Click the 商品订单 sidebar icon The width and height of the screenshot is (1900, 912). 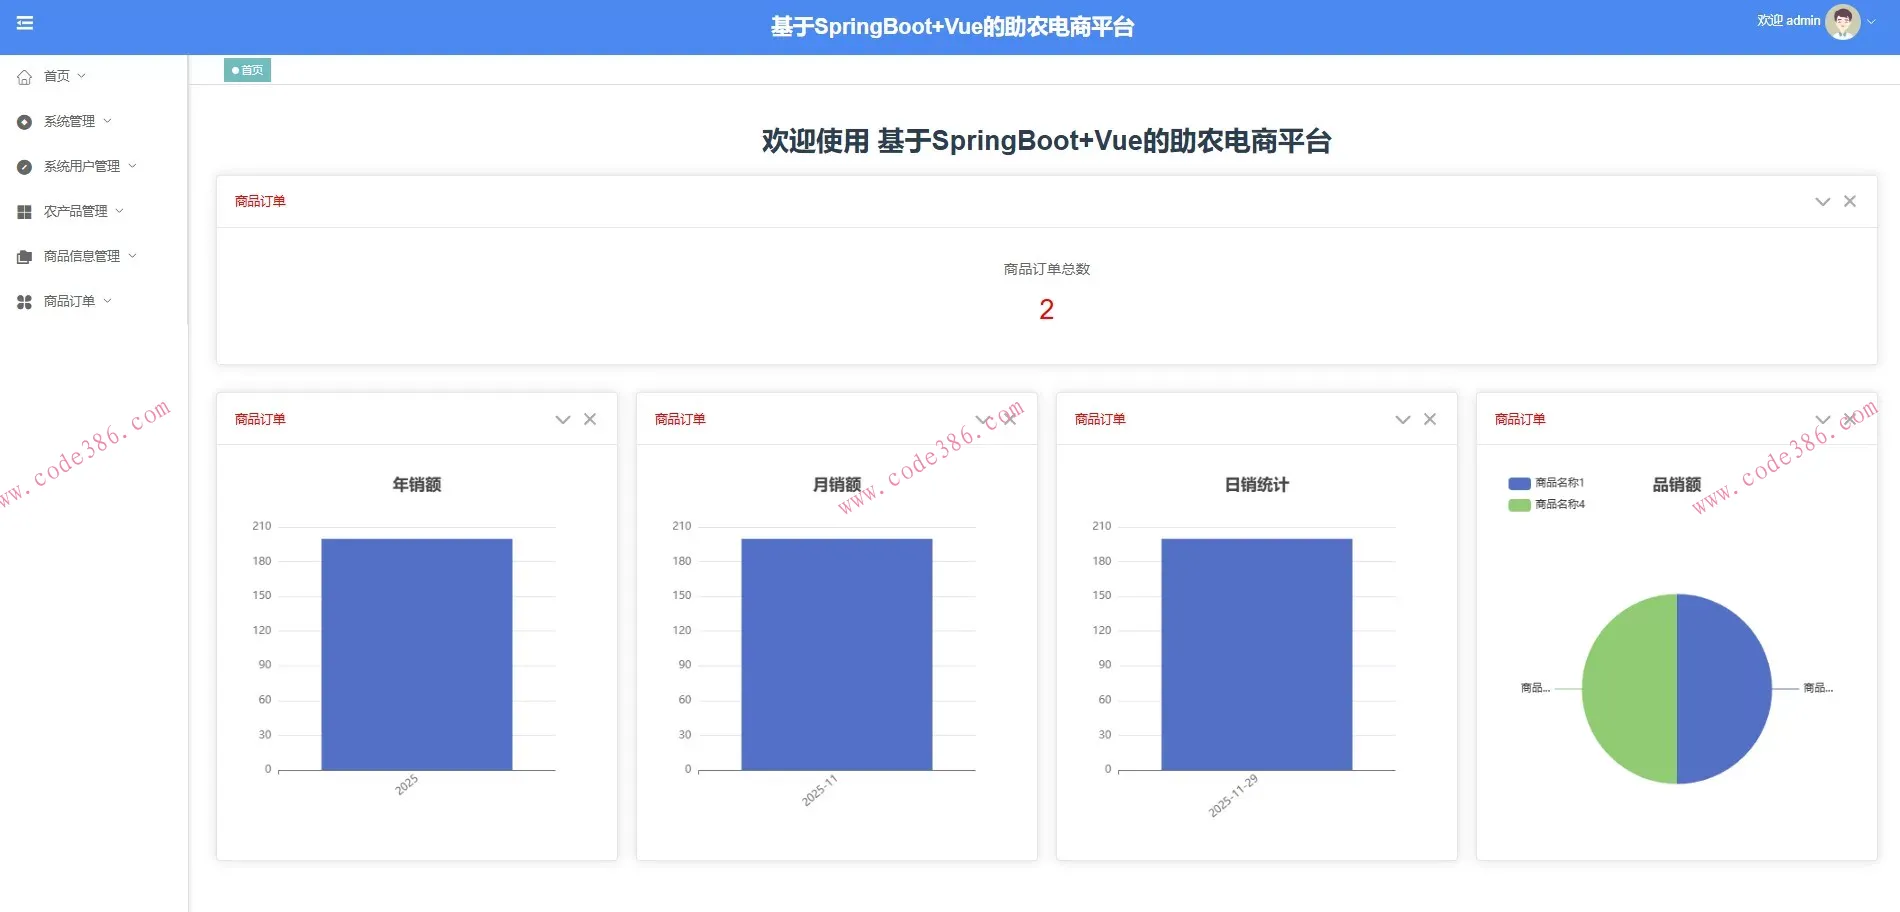tap(25, 302)
